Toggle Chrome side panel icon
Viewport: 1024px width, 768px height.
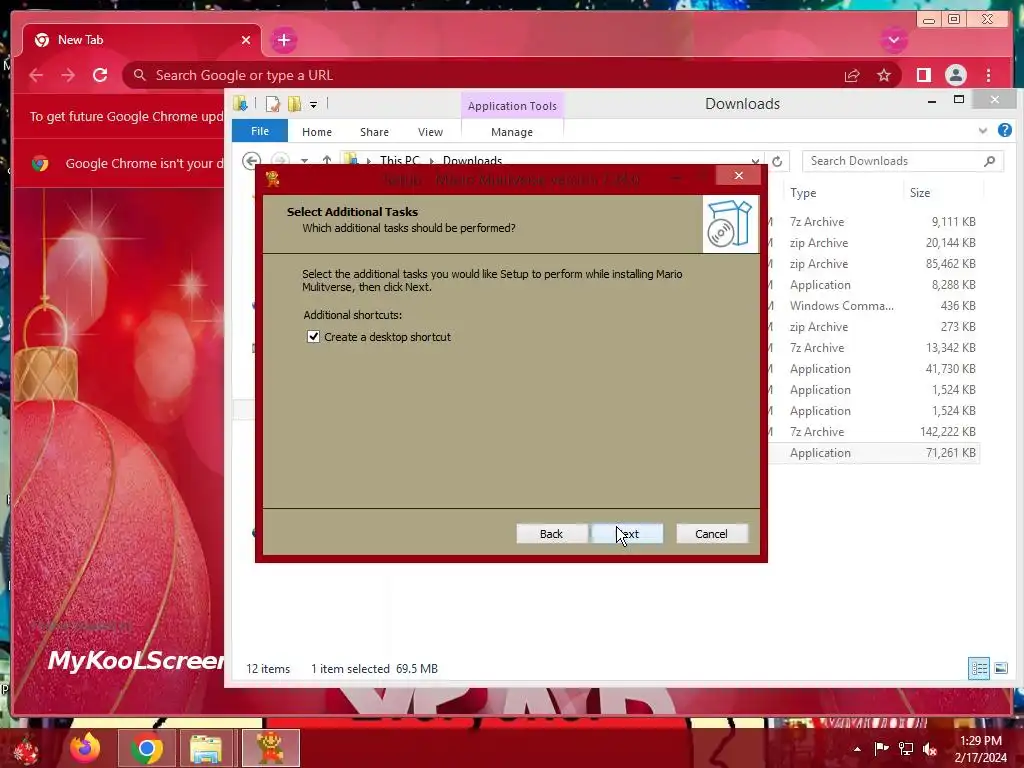pyautogui.click(x=923, y=75)
